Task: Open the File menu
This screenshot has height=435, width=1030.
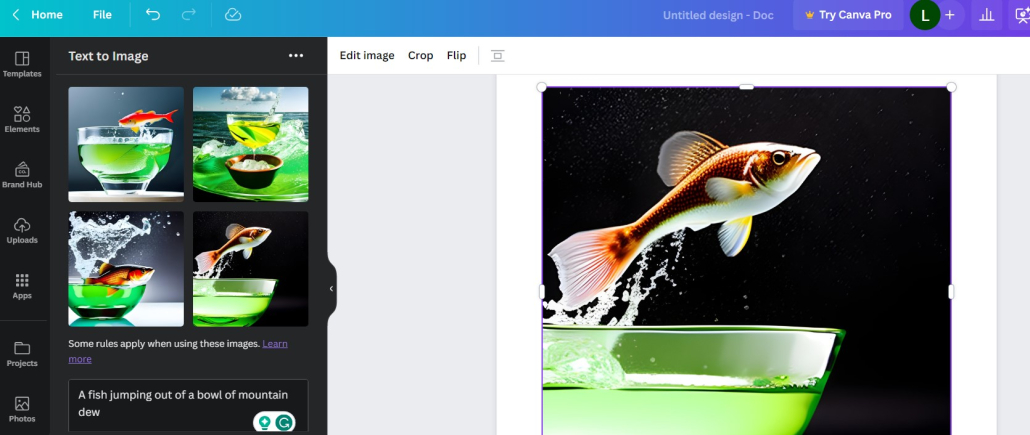Action: (102, 14)
